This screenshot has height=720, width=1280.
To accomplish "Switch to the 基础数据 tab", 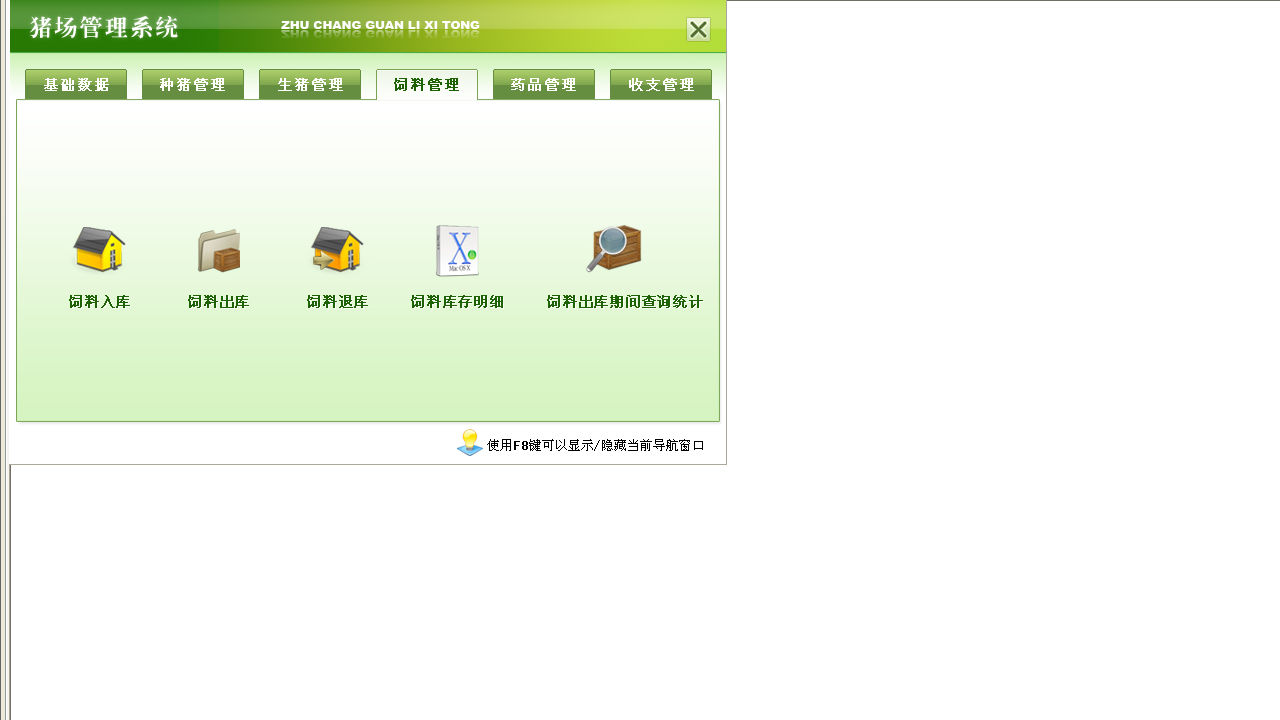I will 75,84.
